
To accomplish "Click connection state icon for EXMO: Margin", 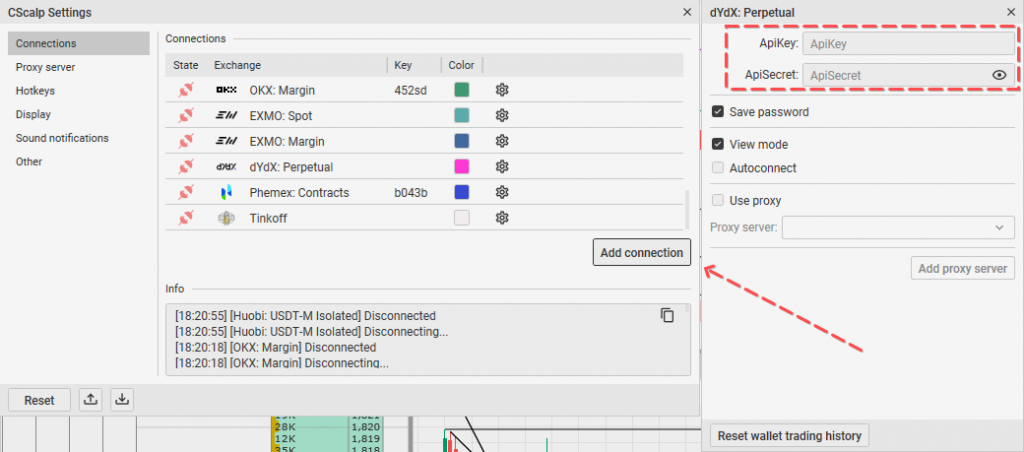I will (x=185, y=141).
